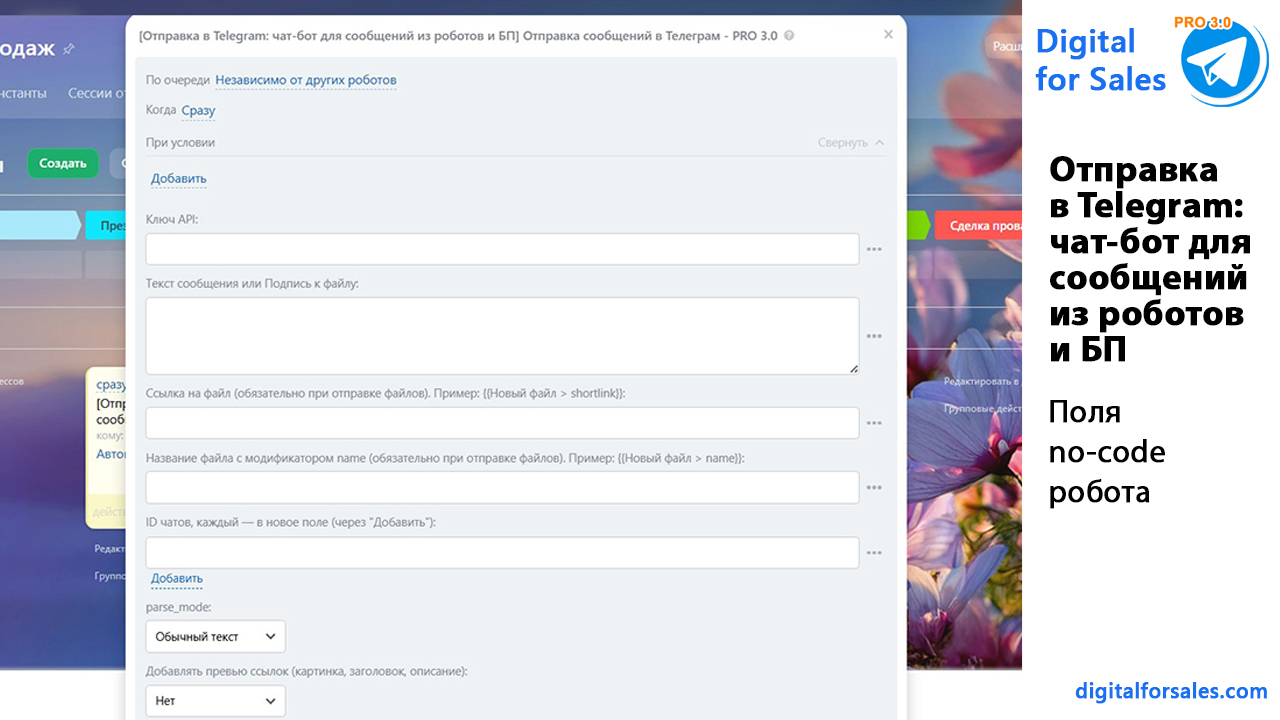The width and height of the screenshot is (1280, 720).
Task: Open the link preview dropdown showing Нет
Action: point(215,701)
